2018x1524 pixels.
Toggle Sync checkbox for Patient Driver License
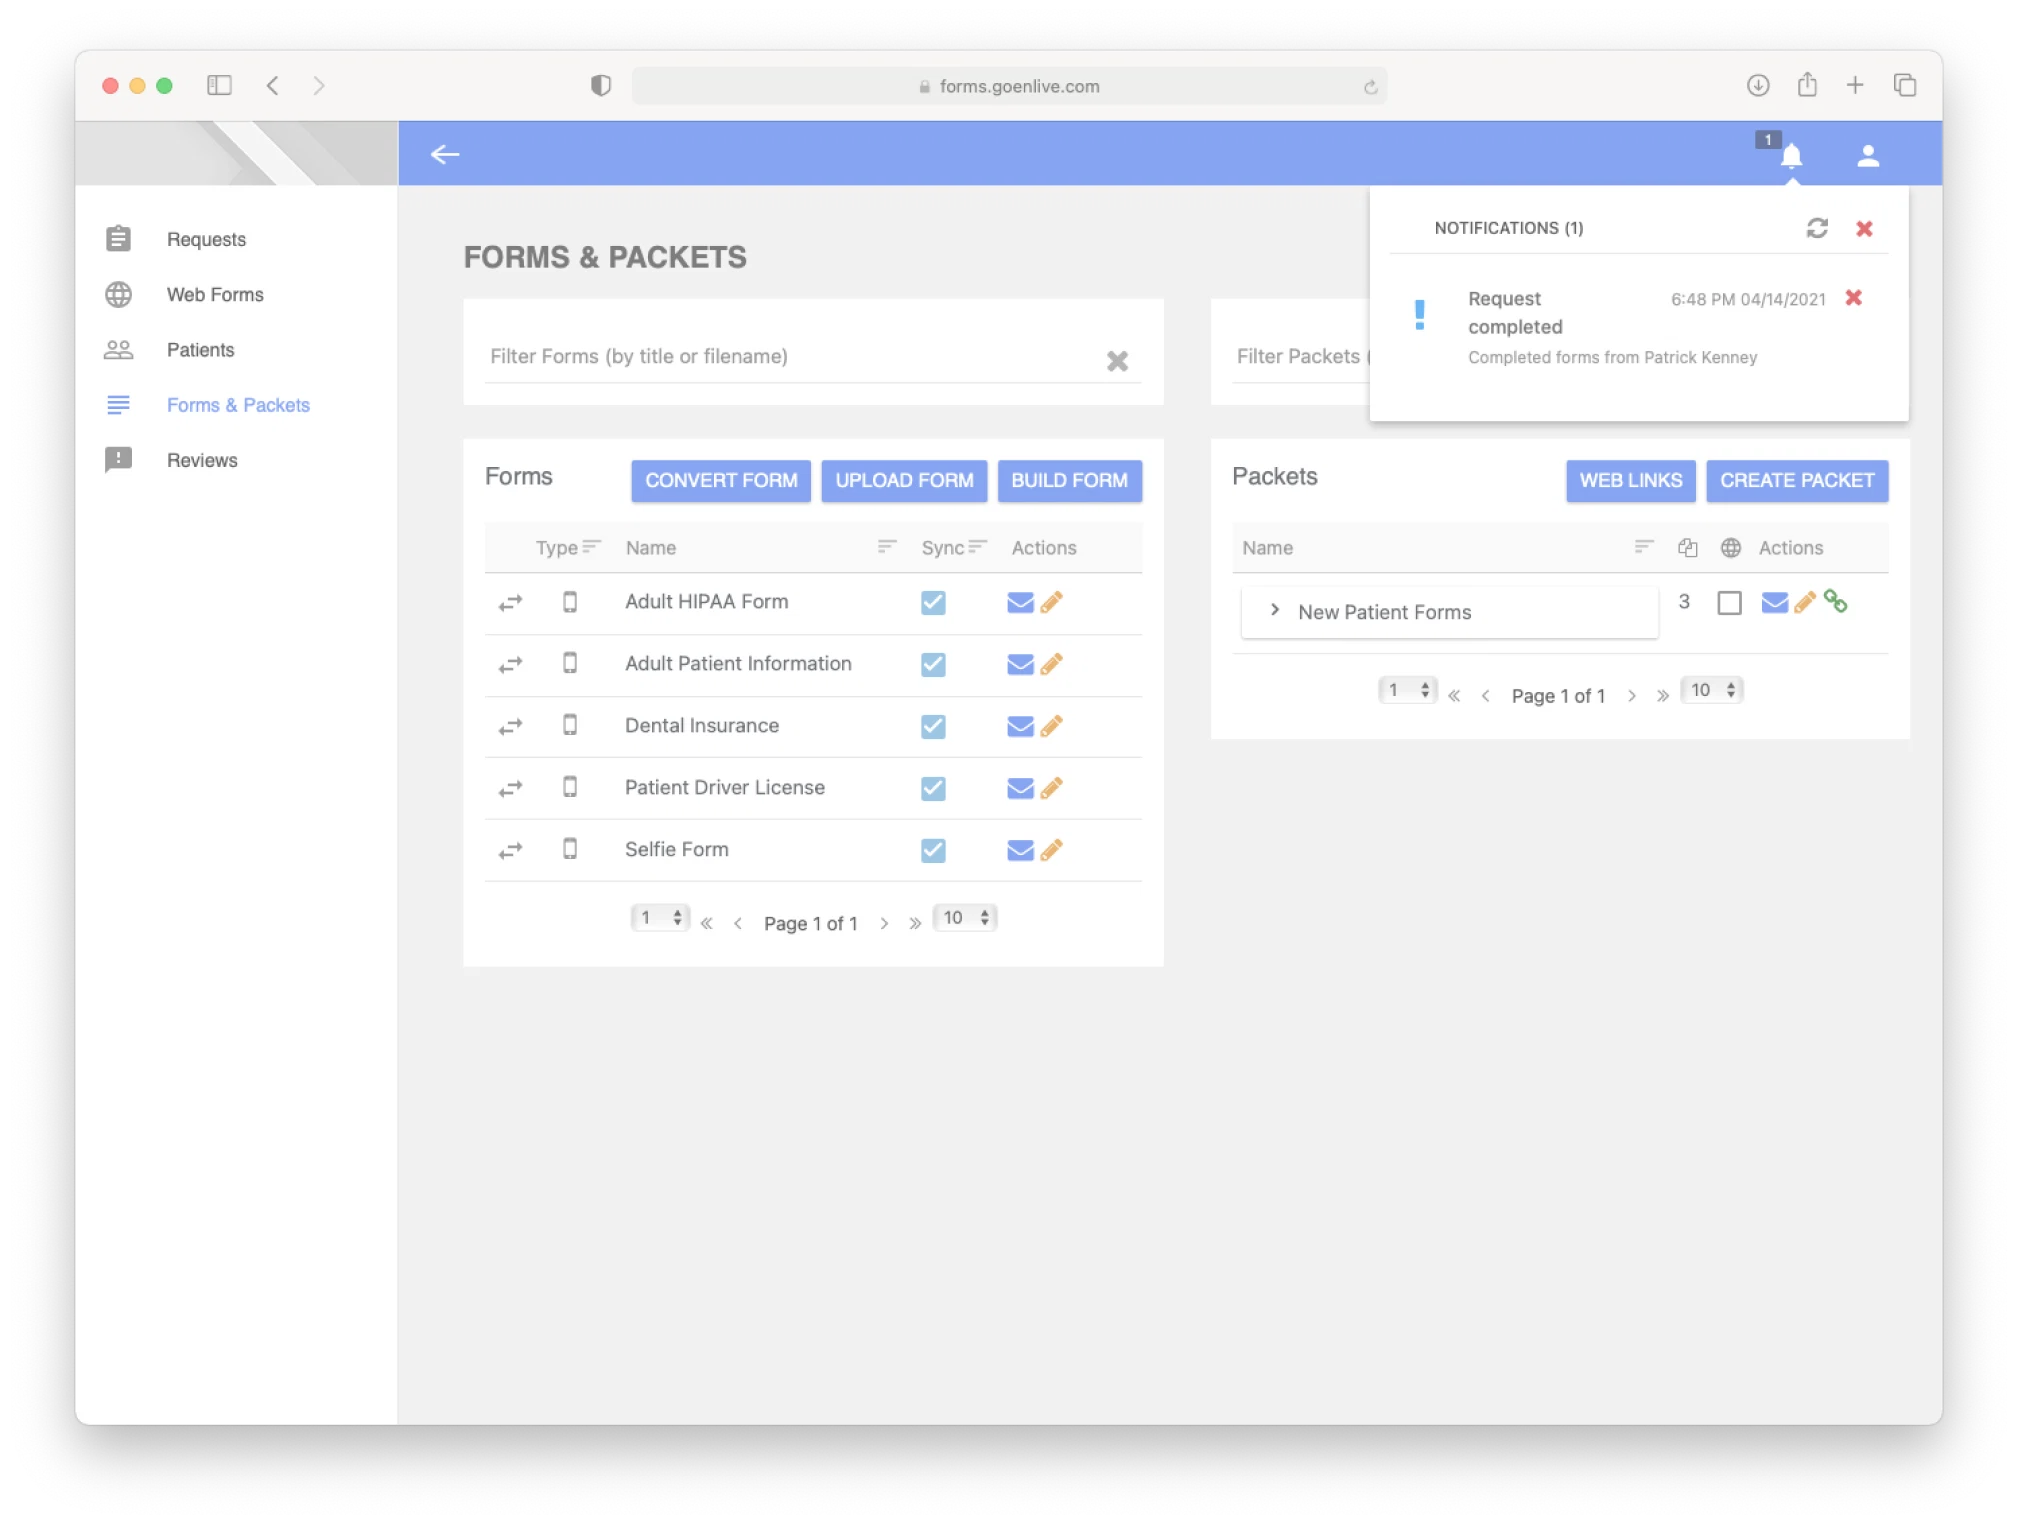pyautogui.click(x=932, y=788)
